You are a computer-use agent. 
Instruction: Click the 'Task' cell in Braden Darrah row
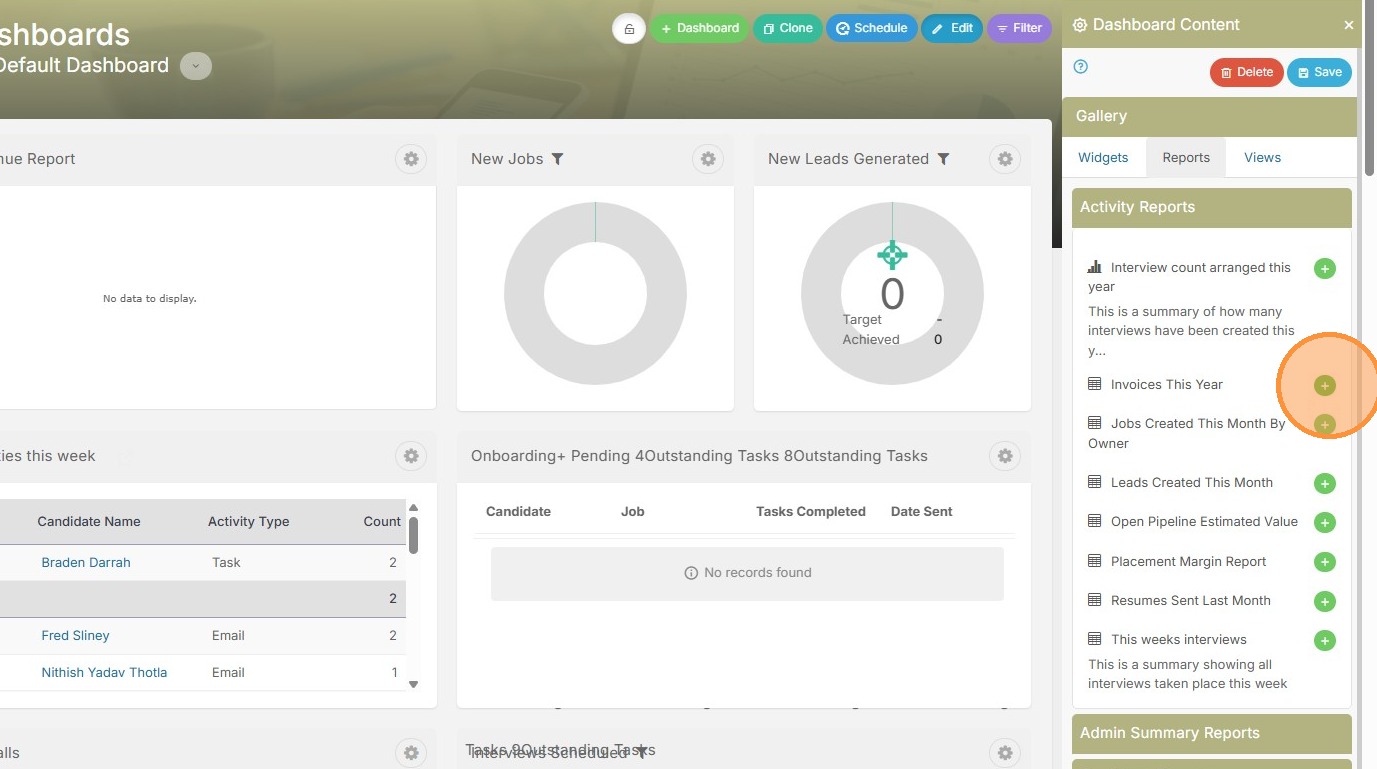(x=226, y=563)
